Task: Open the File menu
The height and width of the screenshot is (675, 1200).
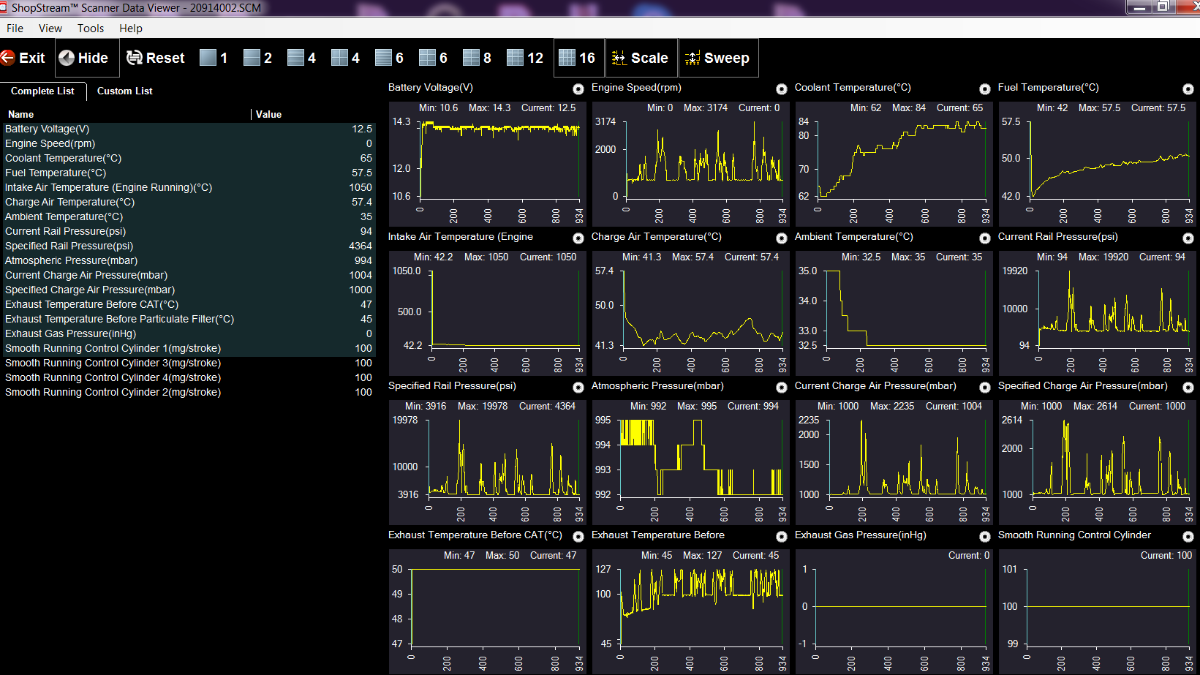Action: tap(15, 28)
